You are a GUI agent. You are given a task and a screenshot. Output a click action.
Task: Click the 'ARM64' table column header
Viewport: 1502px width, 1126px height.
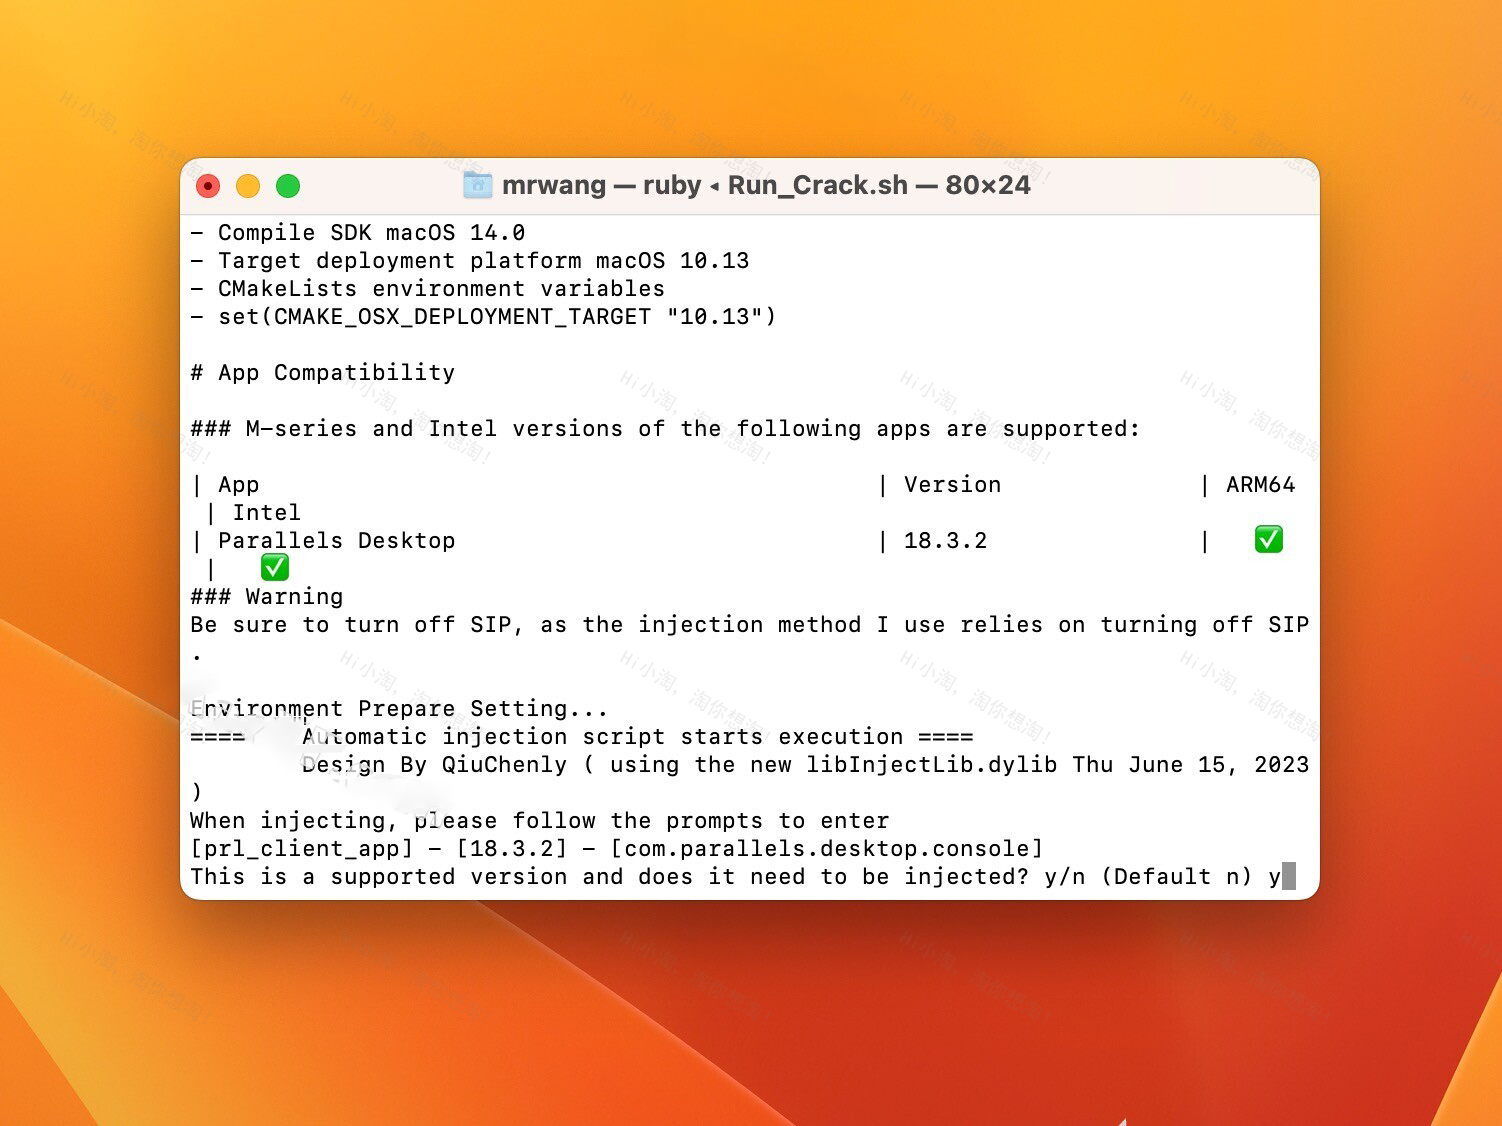click(x=1261, y=485)
